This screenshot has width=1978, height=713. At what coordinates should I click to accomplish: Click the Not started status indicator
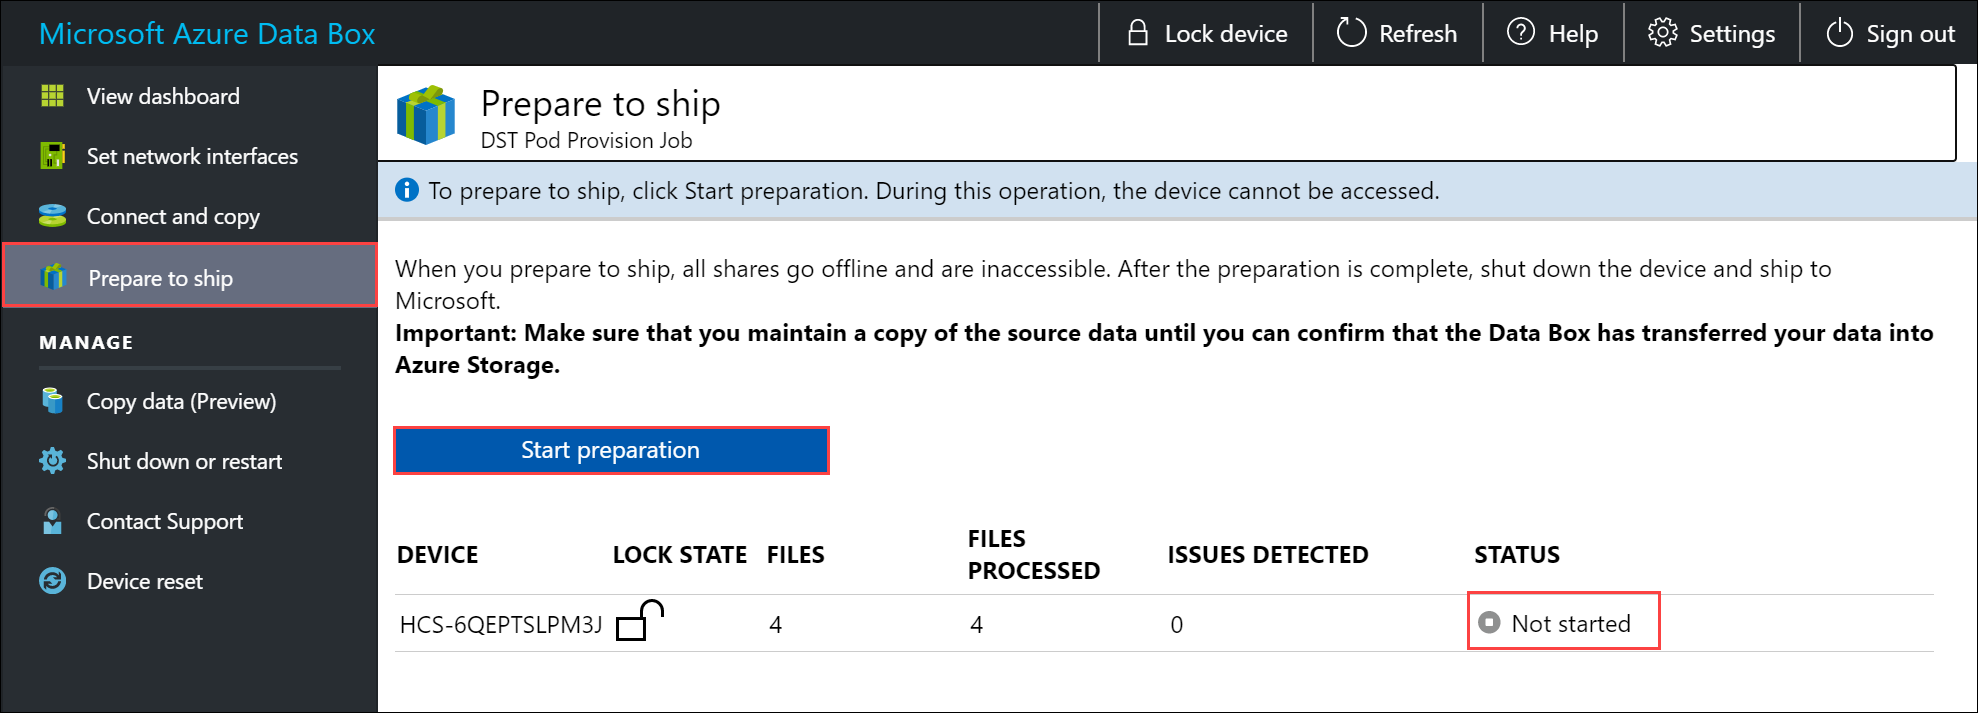(1563, 622)
